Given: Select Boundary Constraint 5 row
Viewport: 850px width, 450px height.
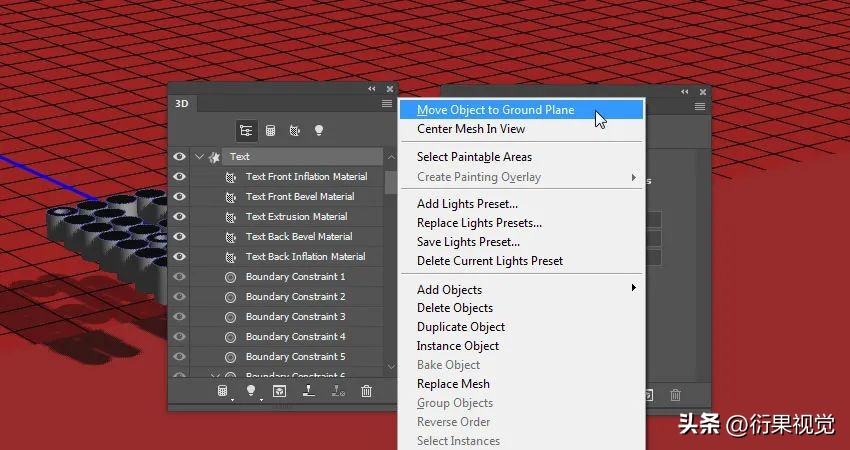Looking at the screenshot, I should coord(287,357).
